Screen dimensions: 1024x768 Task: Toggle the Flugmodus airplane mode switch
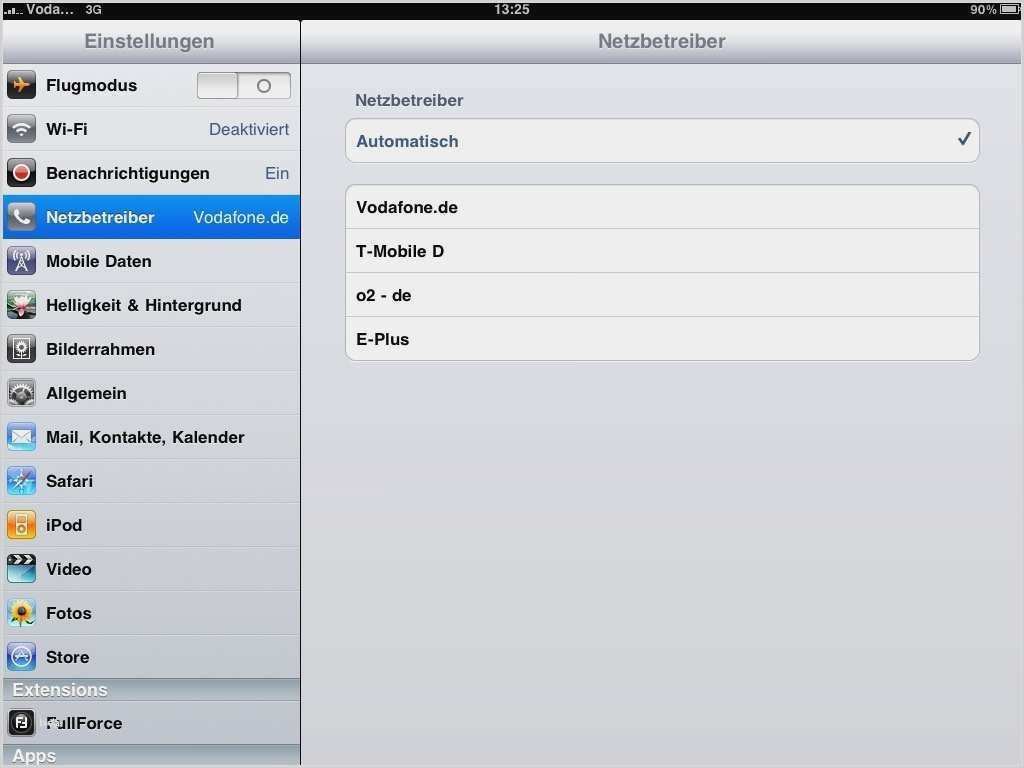click(x=244, y=86)
